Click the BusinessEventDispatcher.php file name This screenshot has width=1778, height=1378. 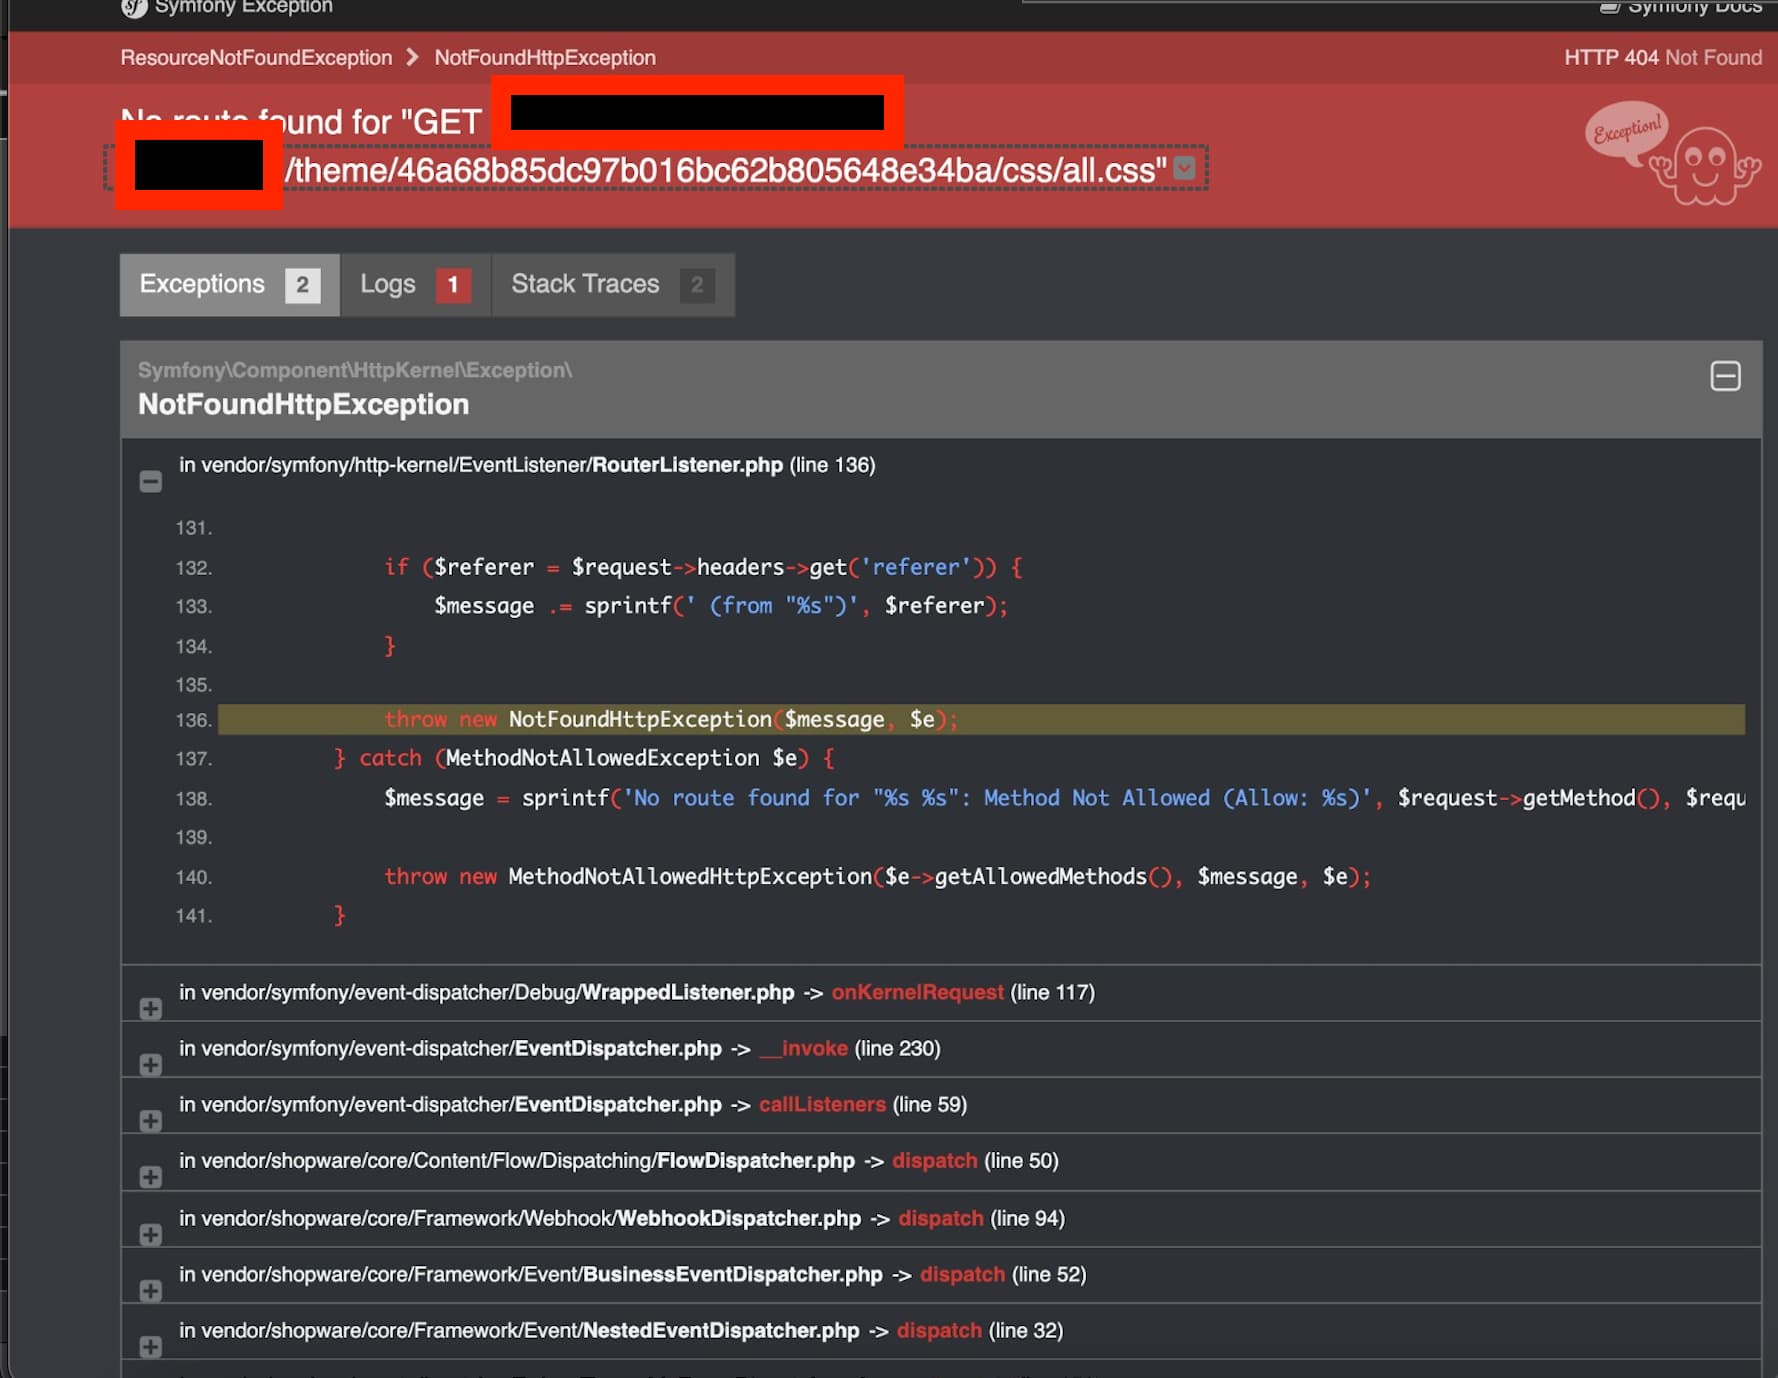(733, 1274)
